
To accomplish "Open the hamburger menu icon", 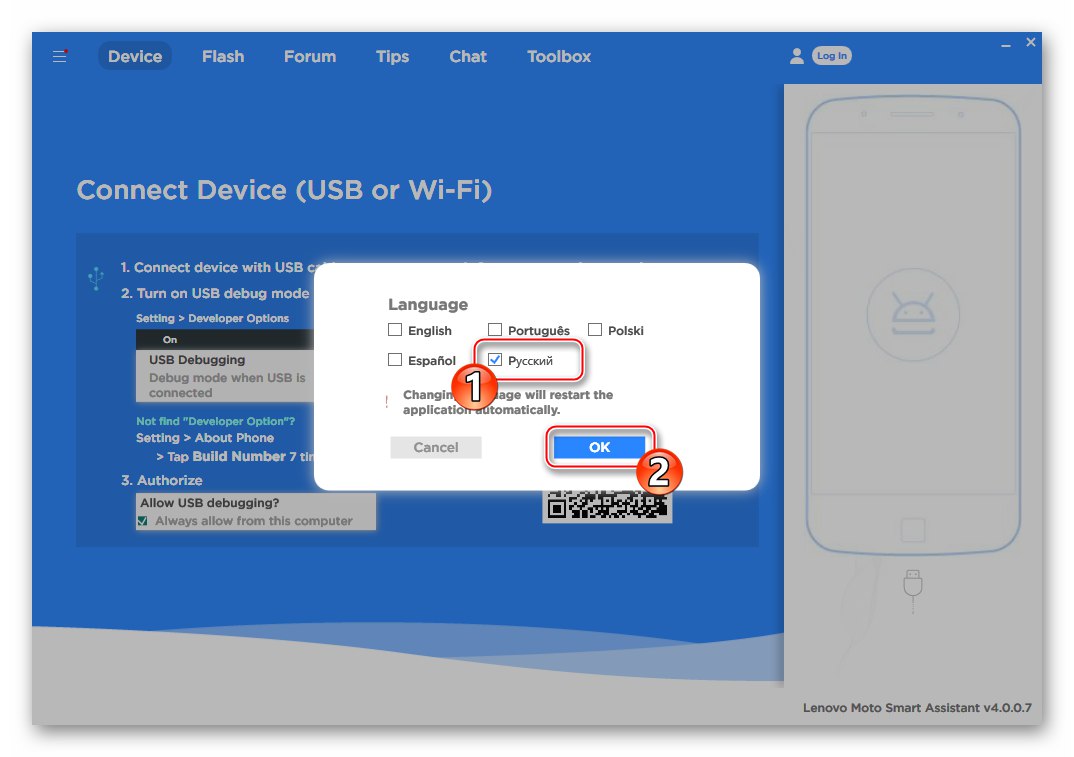I will [60, 56].
